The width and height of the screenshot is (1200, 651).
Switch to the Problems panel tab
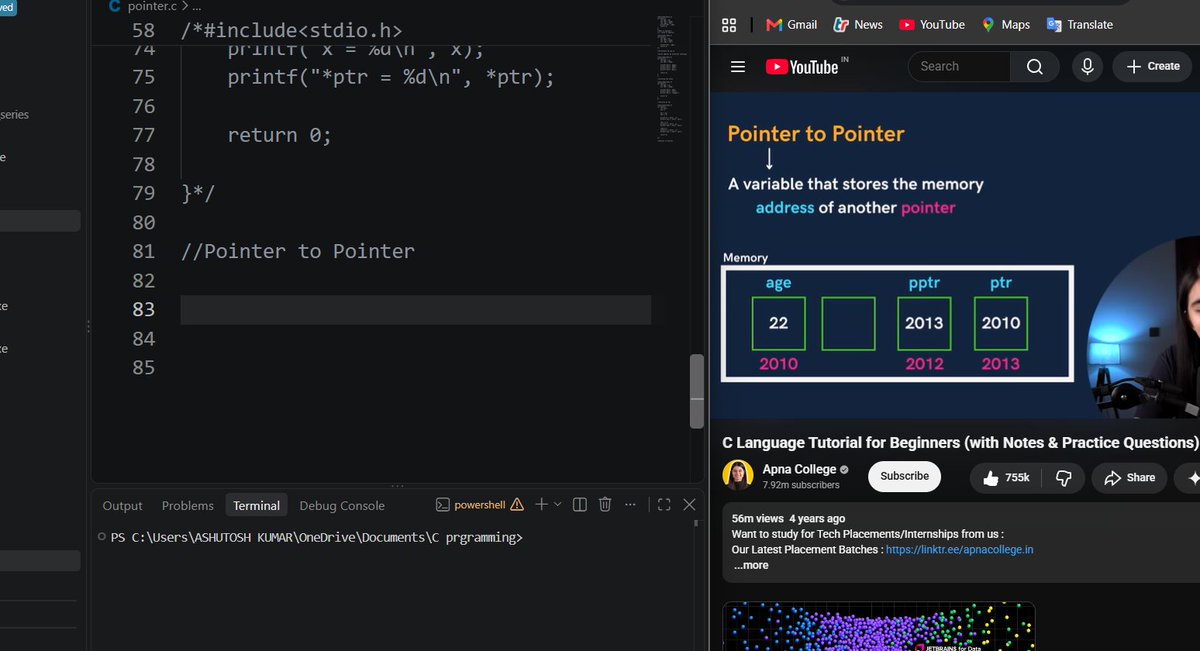[x=188, y=505]
